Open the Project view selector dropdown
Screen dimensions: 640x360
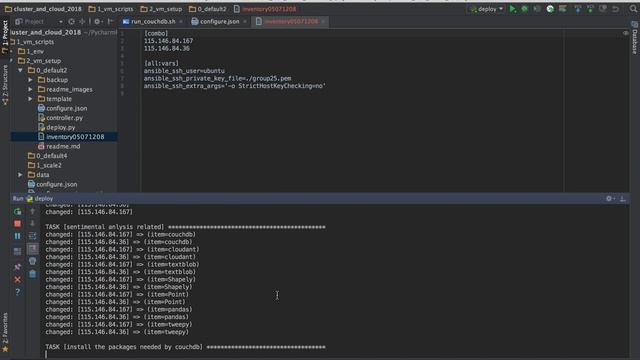click(x=39, y=22)
